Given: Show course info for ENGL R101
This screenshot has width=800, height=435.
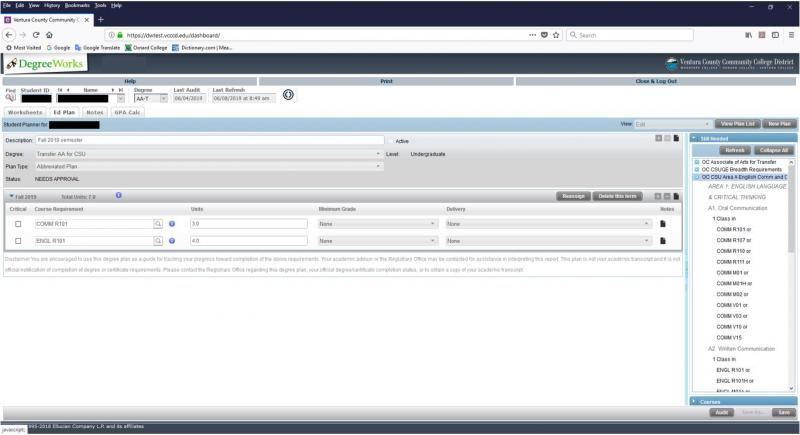Looking at the screenshot, I should click(x=172, y=241).
